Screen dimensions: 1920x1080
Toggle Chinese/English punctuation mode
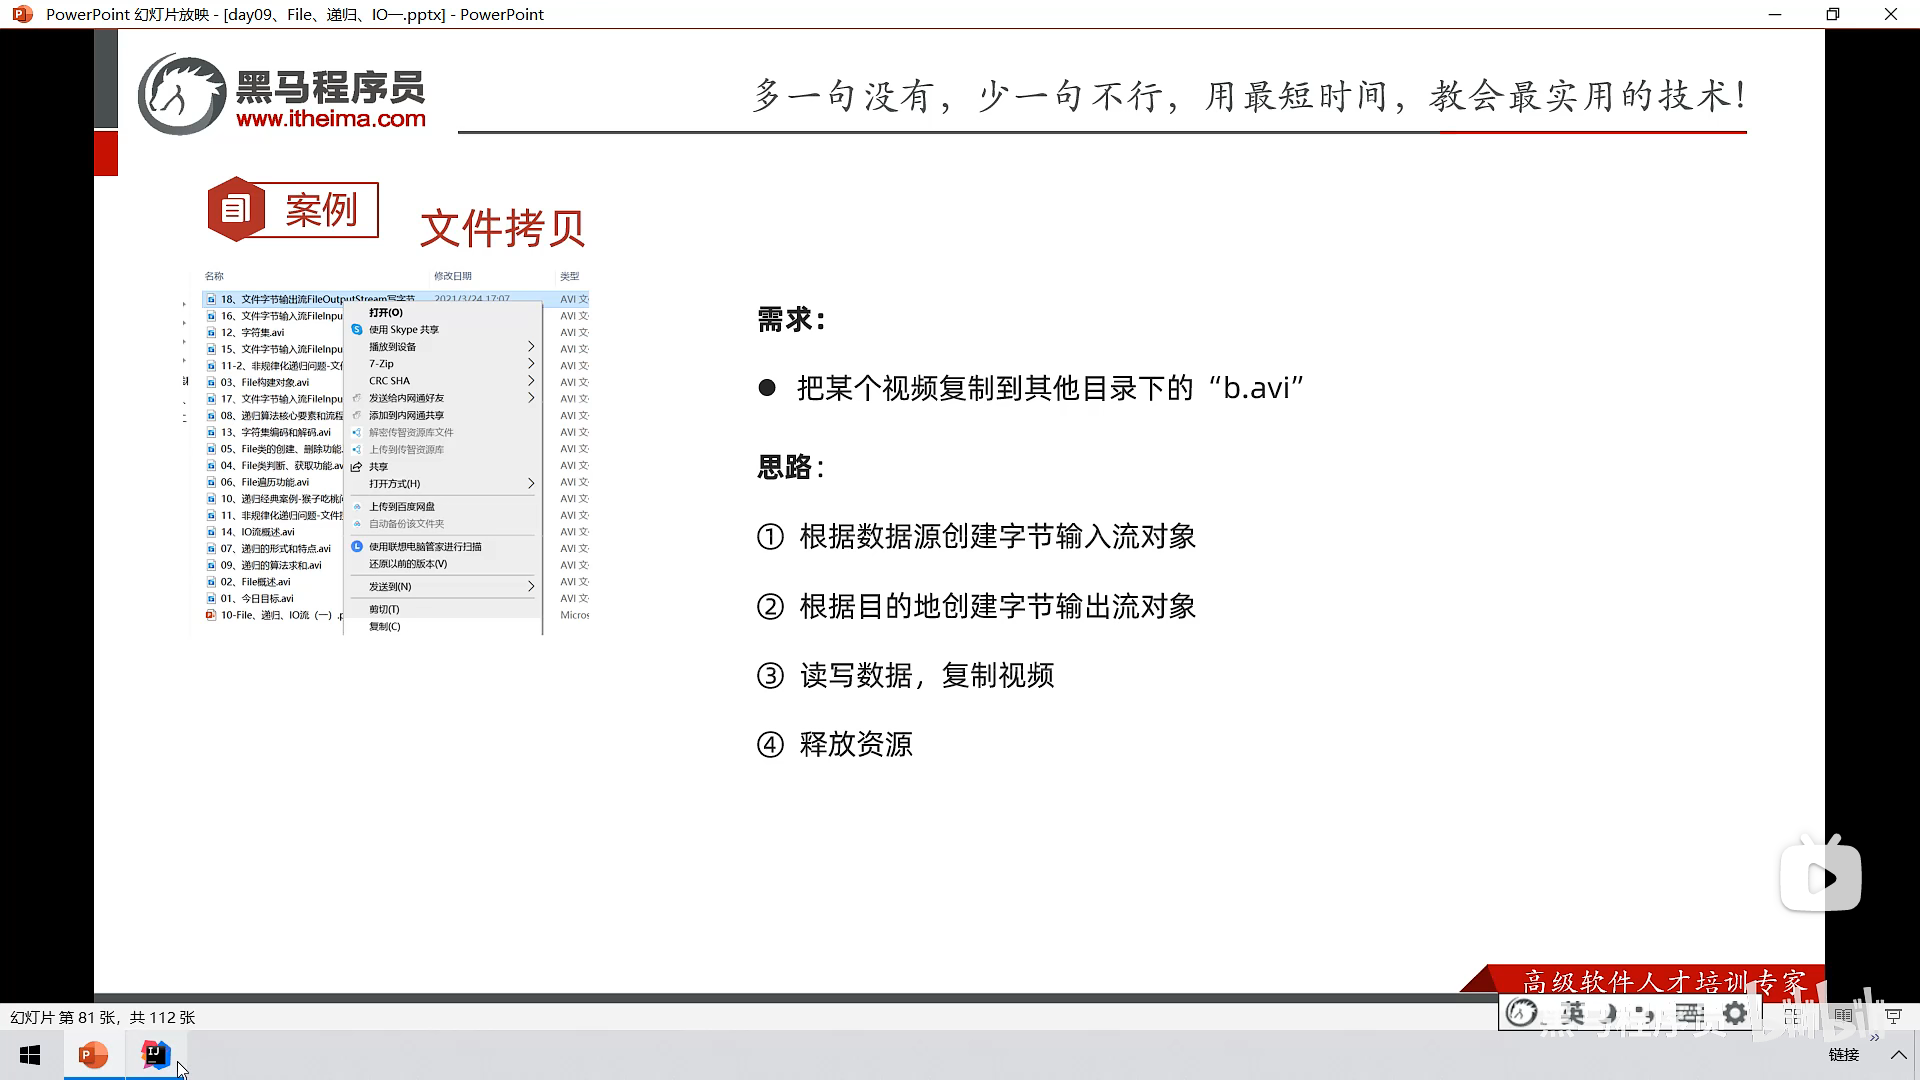1645,1013
